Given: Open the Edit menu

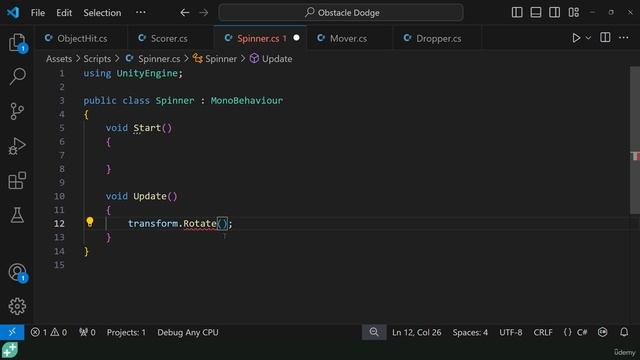Looking at the screenshot, I should [64, 13].
